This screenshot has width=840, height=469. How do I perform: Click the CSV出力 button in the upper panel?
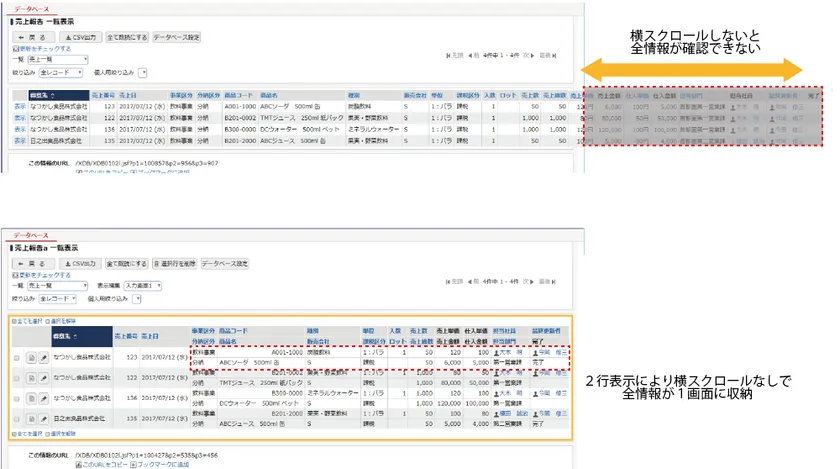[79, 37]
